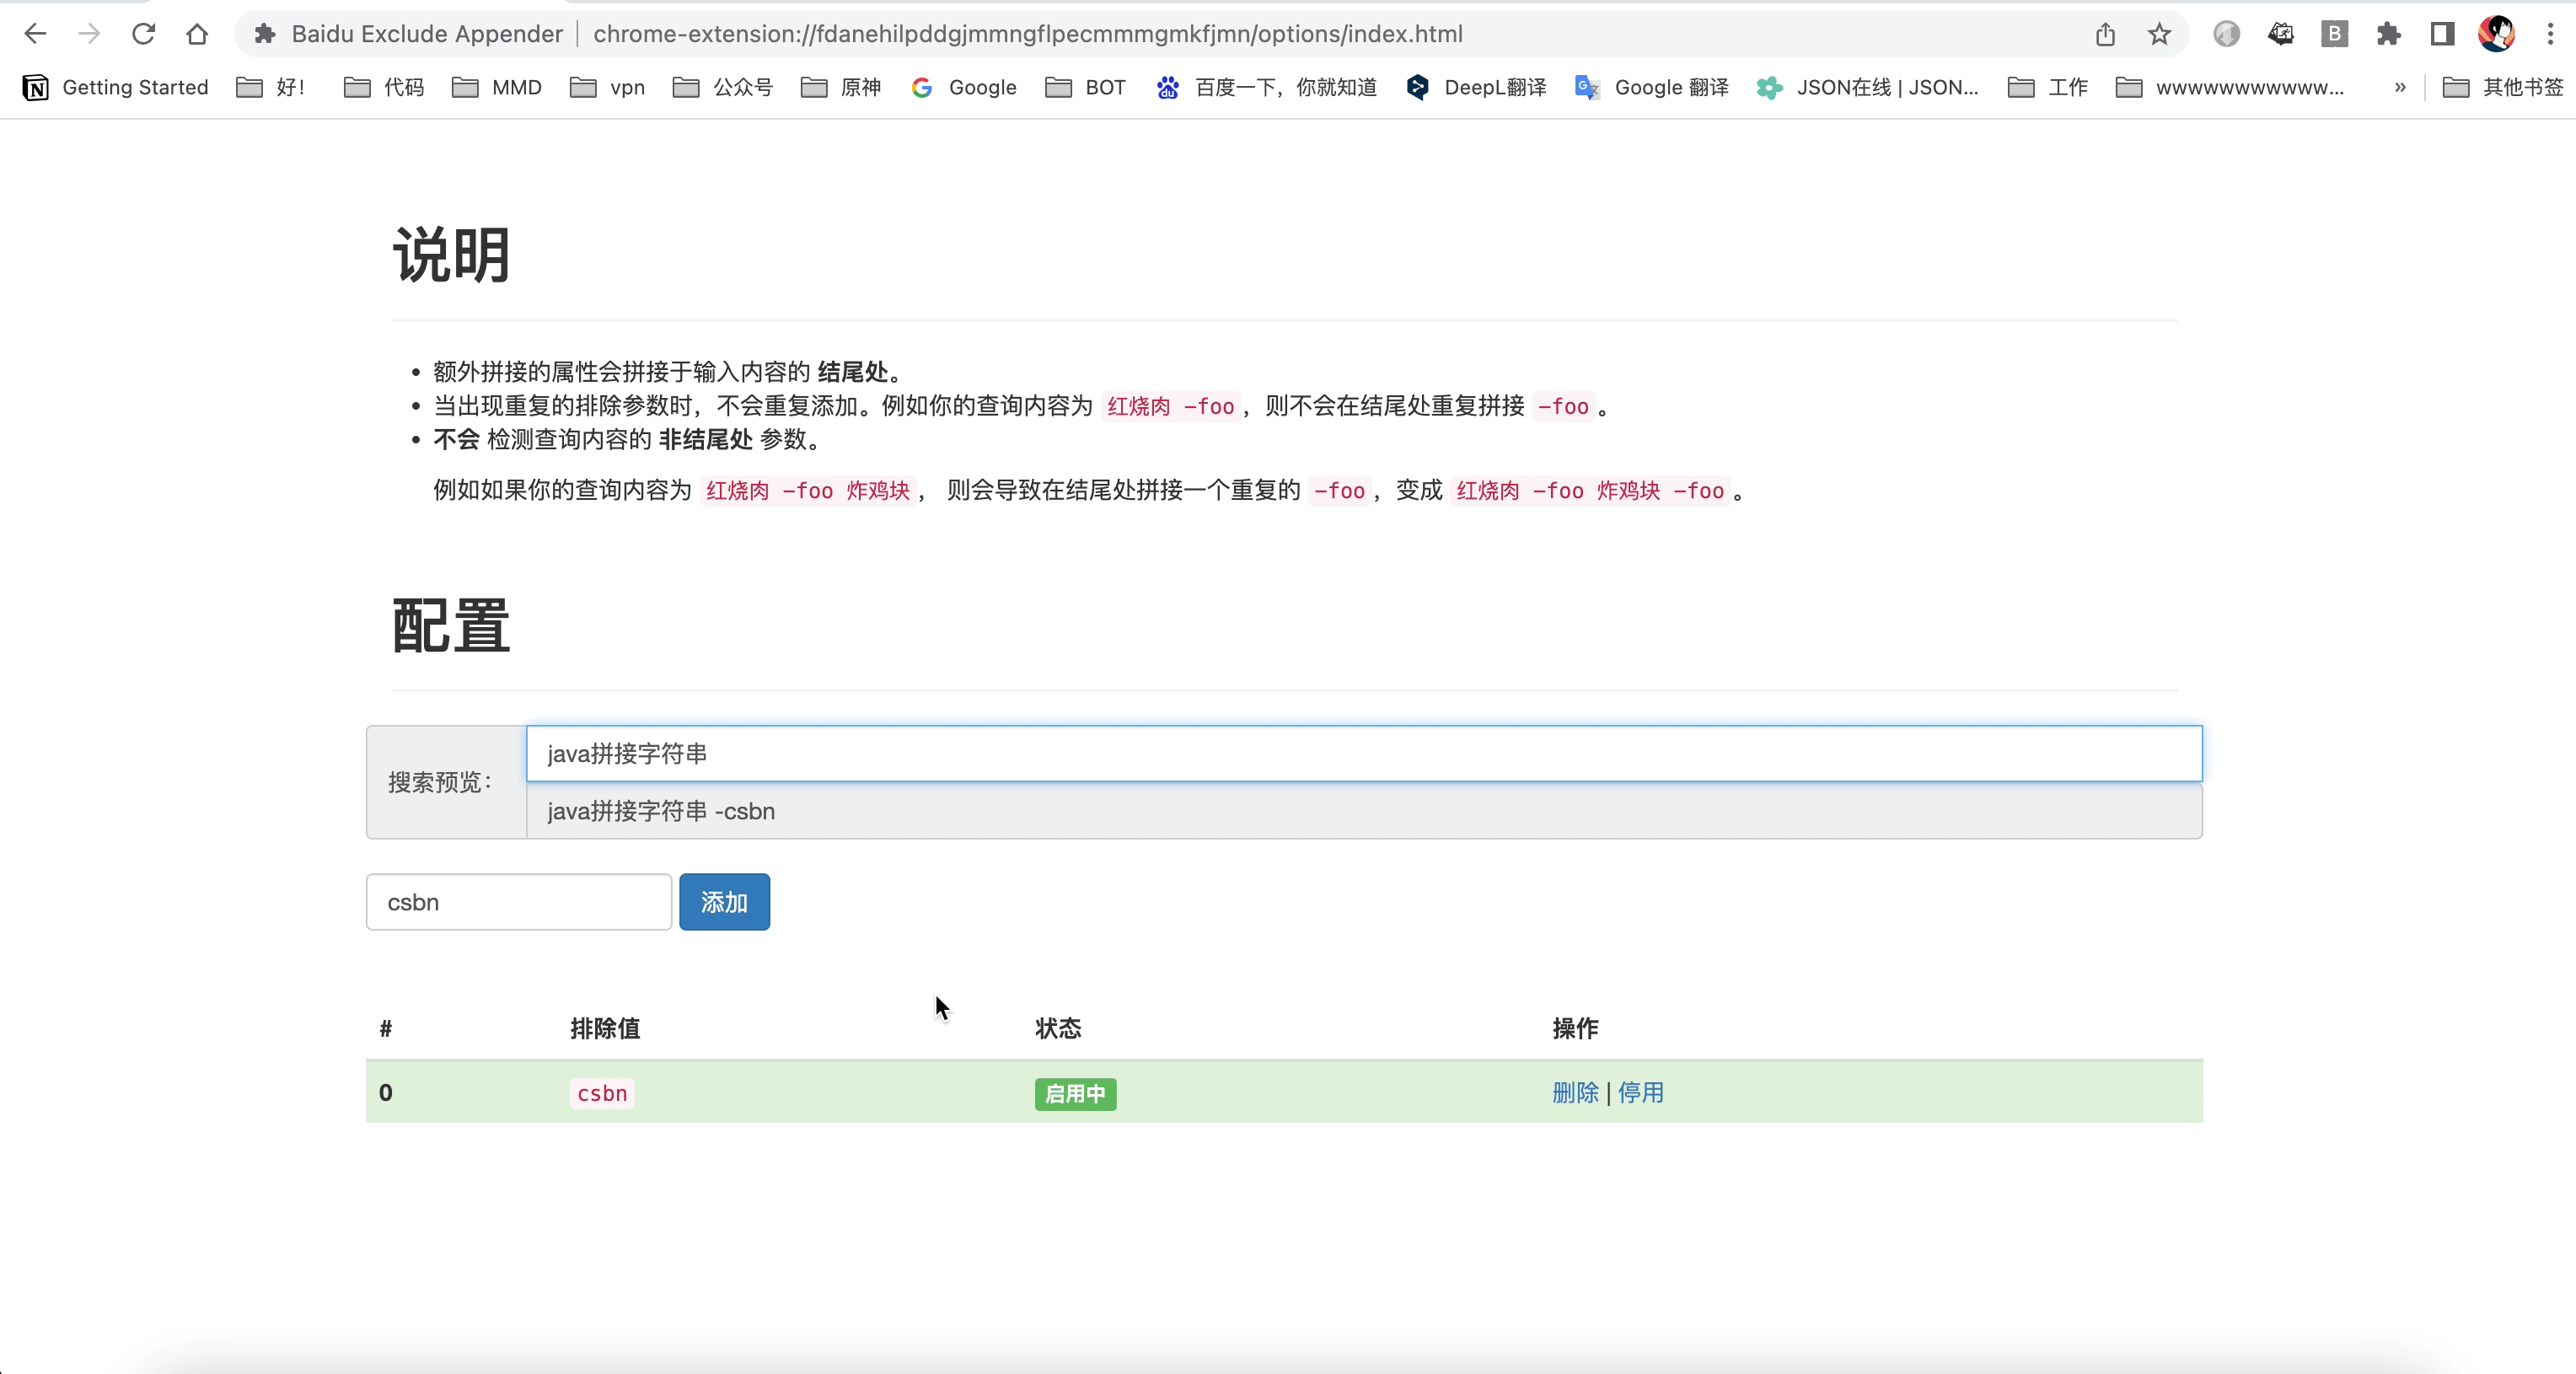This screenshot has height=1374, width=2576.
Task: Toggle the browser side panel icon
Action: point(2442,34)
